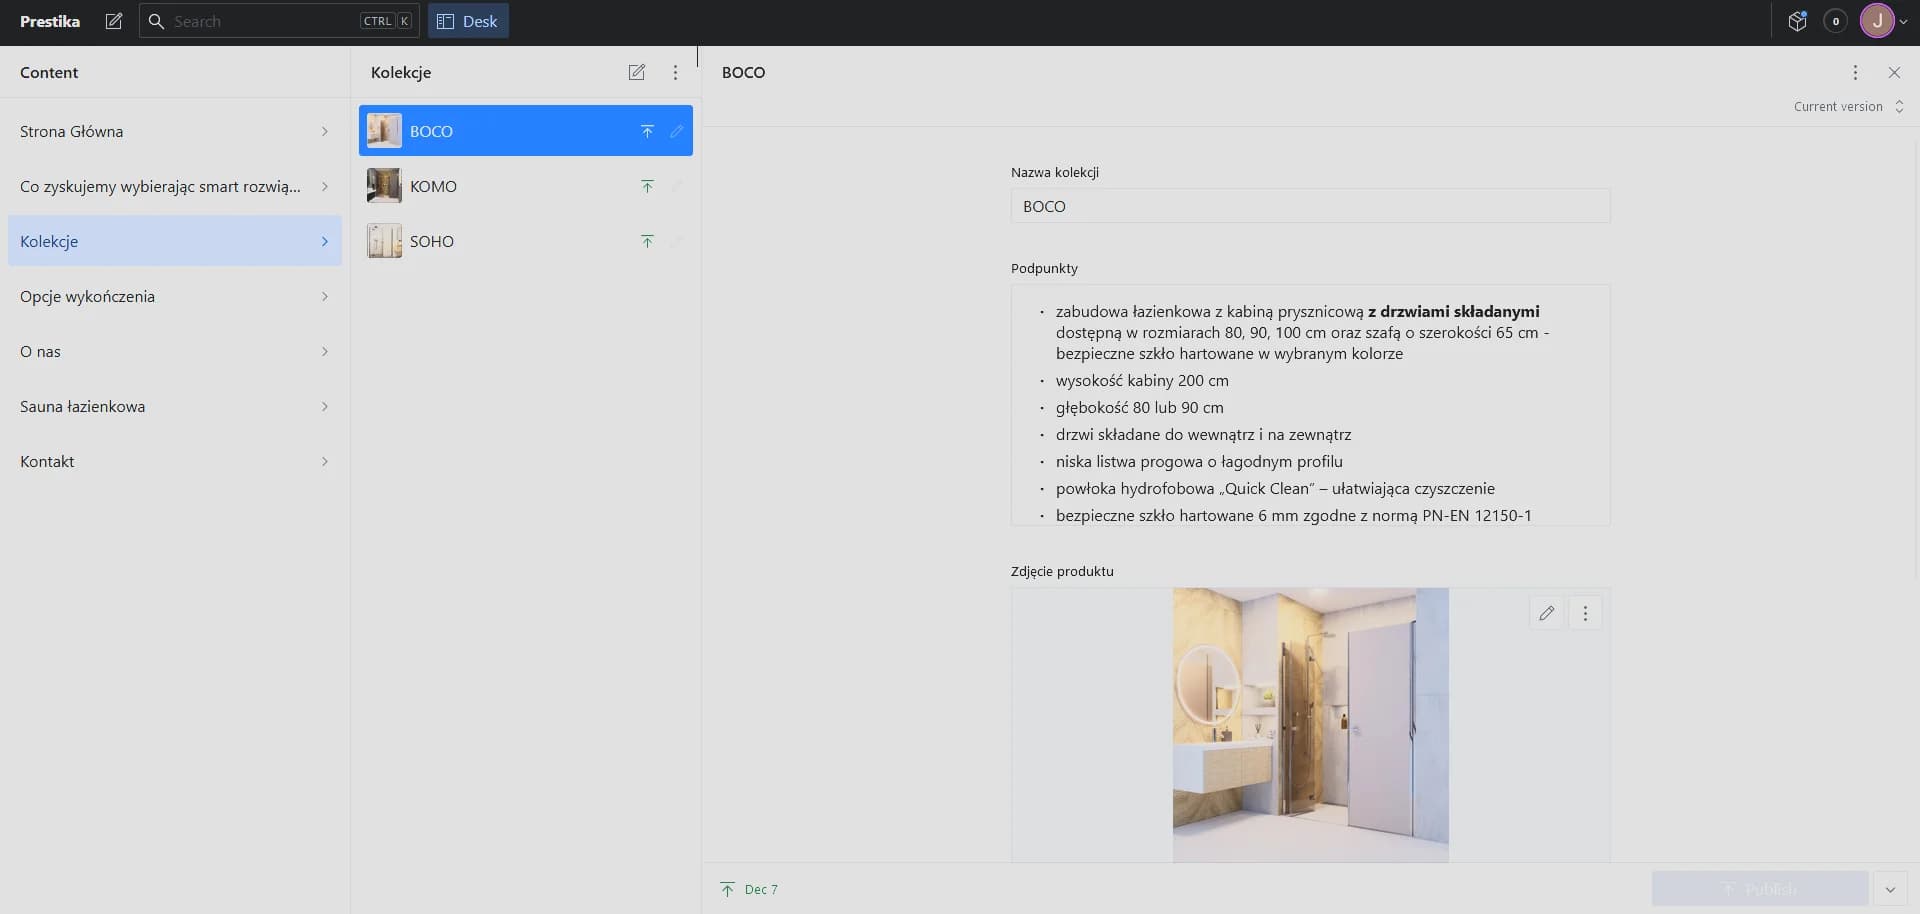Click edited pencil icon on BOCO row
This screenshot has height=914, width=1920.
[x=677, y=131]
